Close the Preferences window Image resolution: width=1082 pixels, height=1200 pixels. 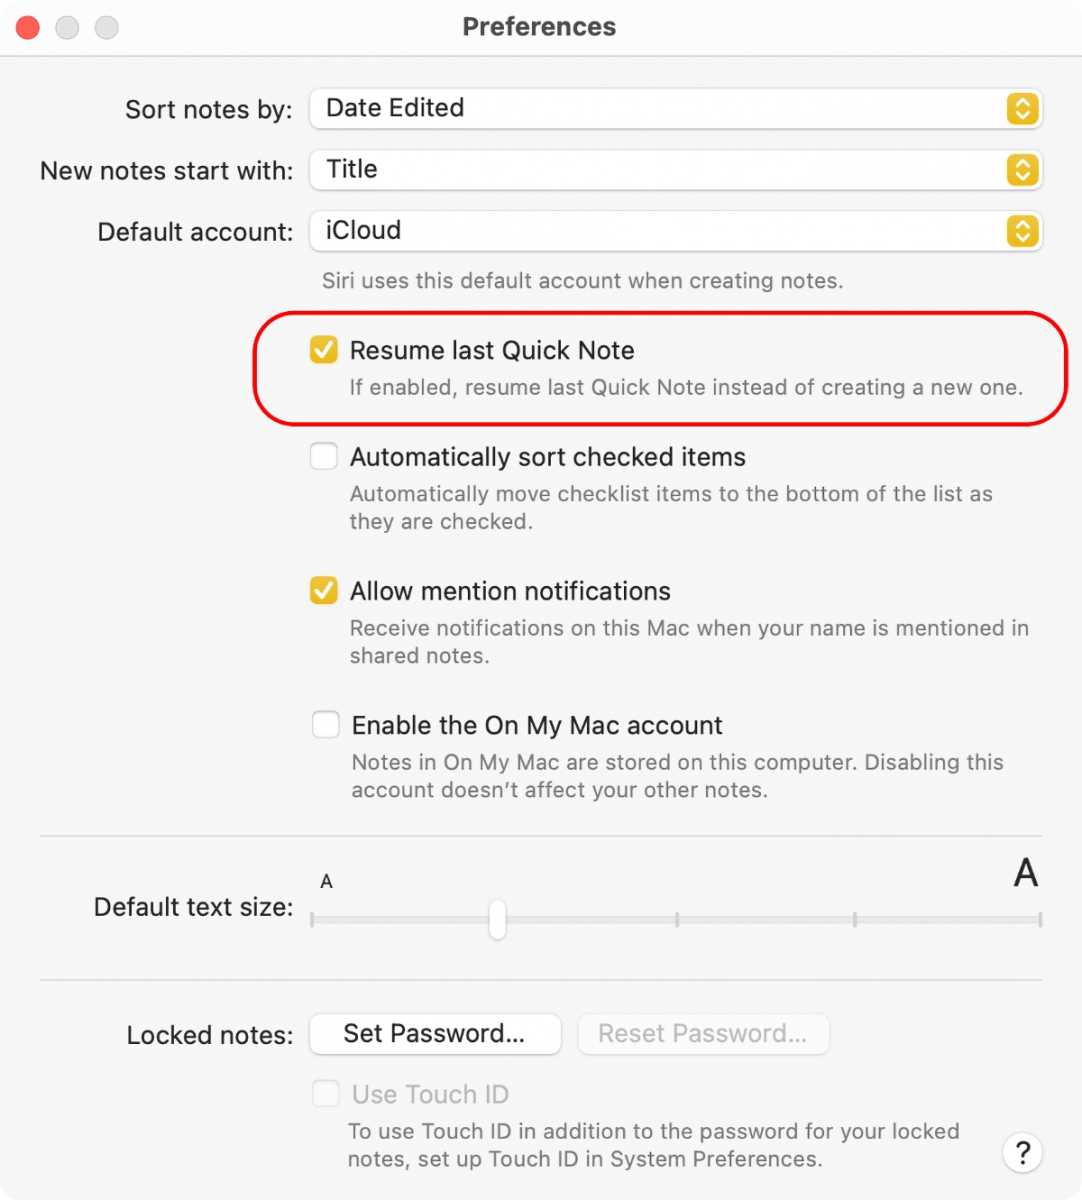28,27
